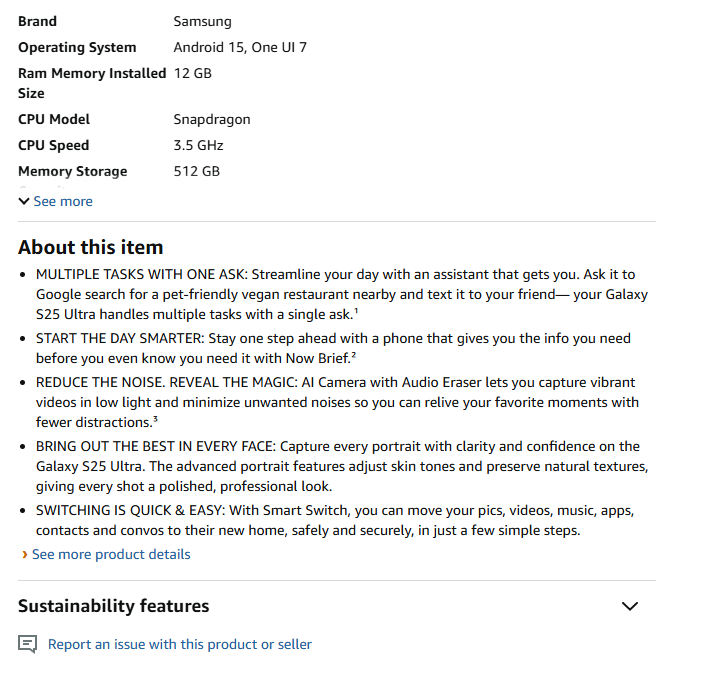Click the Brand value "Samsung"

[x=202, y=21]
